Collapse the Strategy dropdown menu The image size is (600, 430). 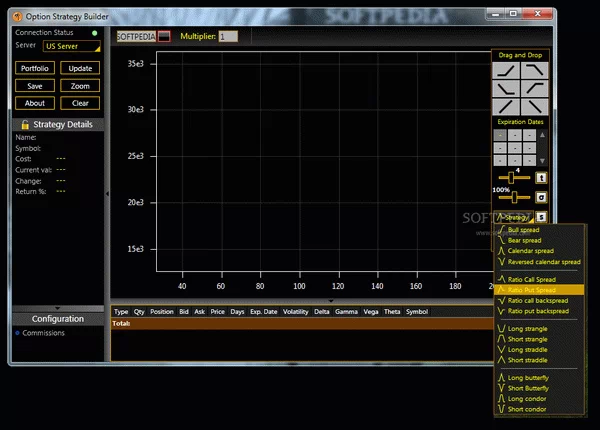coord(514,216)
